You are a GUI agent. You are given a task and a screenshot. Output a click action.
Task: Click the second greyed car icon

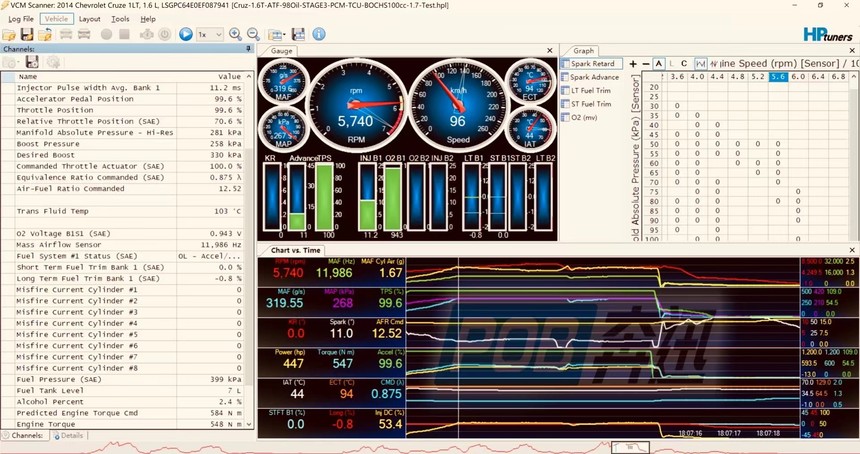[84, 35]
